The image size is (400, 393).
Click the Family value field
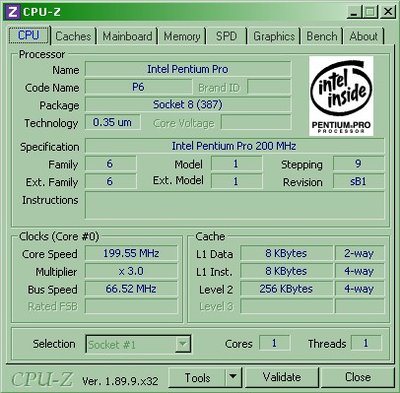(x=110, y=164)
